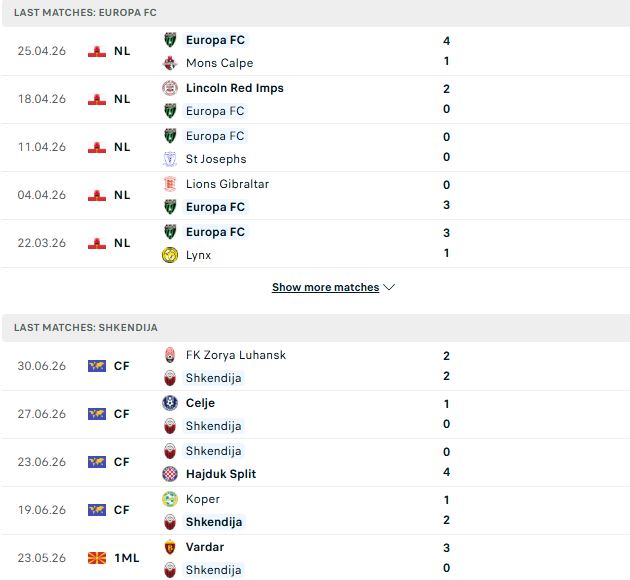Expand list with Show more matches
The image size is (630, 580).
(x=325, y=287)
